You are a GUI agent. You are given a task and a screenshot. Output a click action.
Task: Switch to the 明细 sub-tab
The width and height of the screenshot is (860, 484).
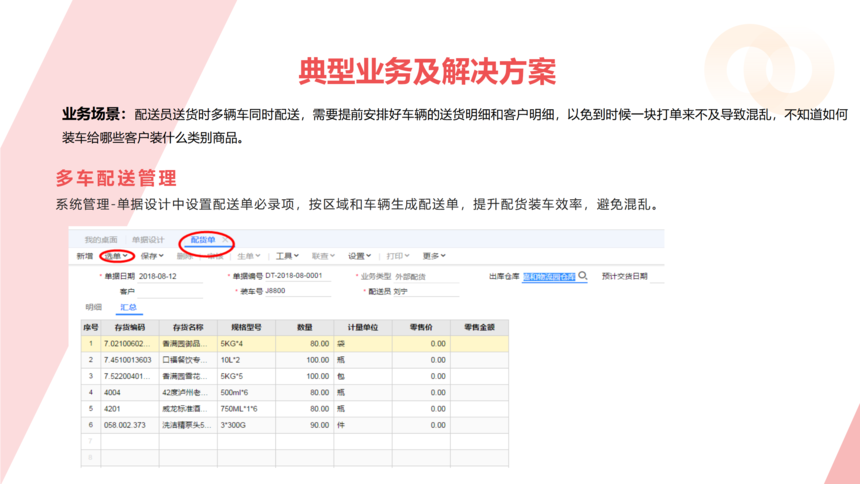point(94,307)
